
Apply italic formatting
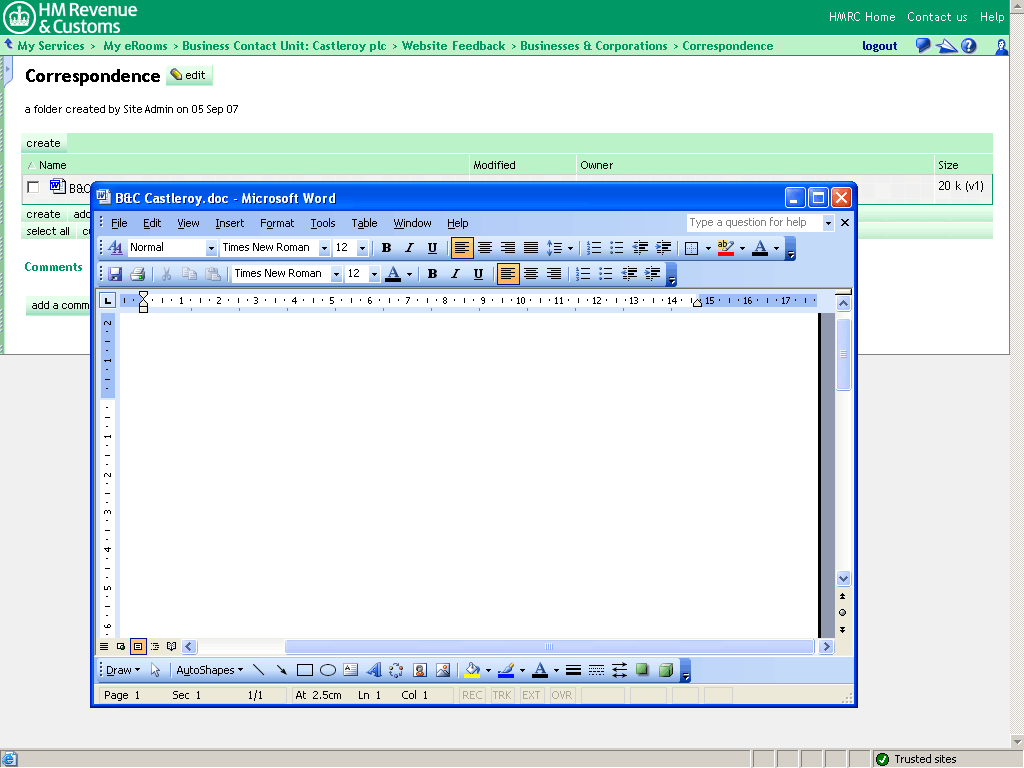coord(409,247)
